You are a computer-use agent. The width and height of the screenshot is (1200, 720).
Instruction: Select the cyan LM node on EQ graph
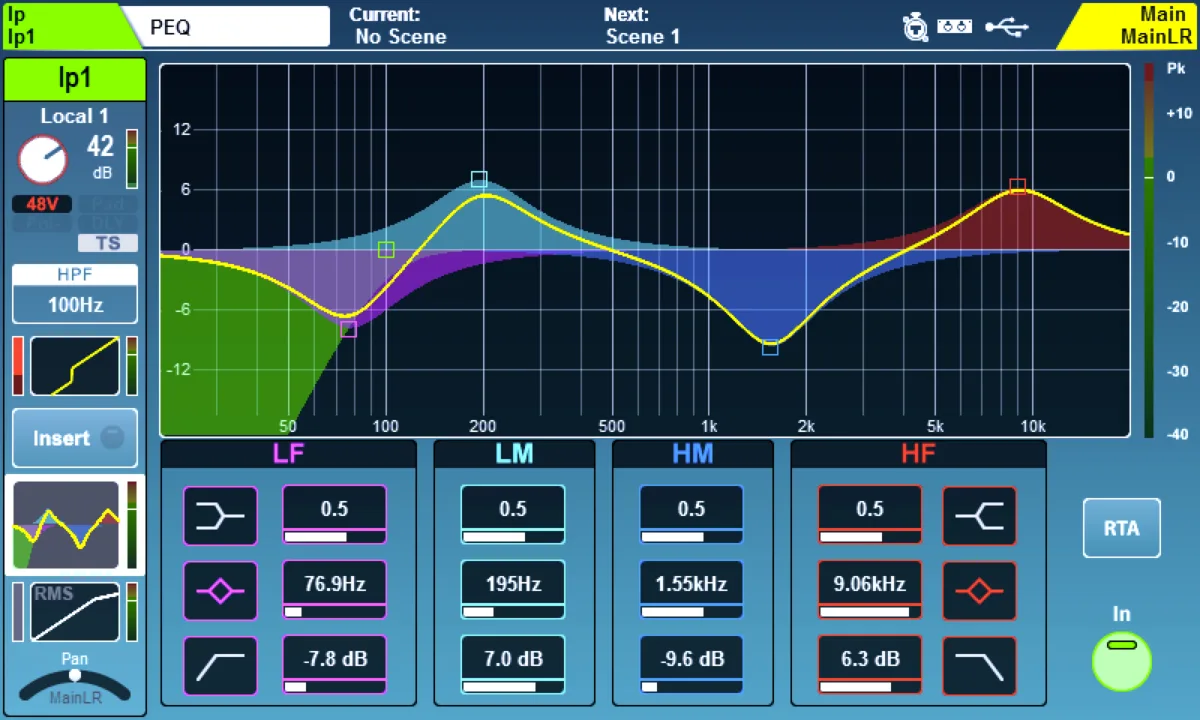(x=479, y=180)
